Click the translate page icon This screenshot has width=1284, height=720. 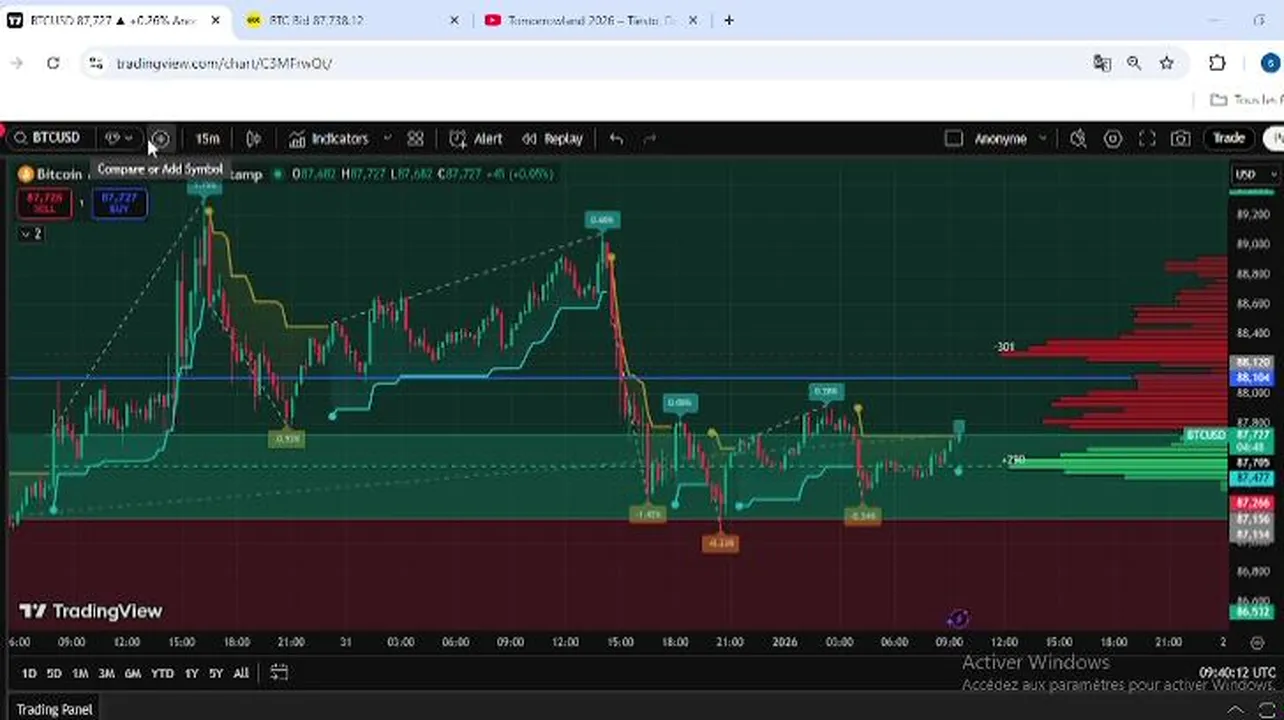click(1102, 63)
